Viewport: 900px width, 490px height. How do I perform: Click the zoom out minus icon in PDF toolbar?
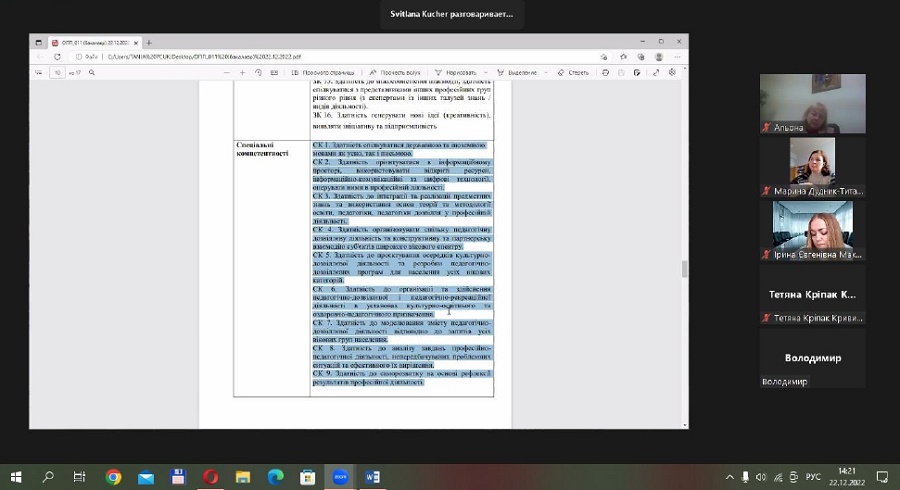227,73
